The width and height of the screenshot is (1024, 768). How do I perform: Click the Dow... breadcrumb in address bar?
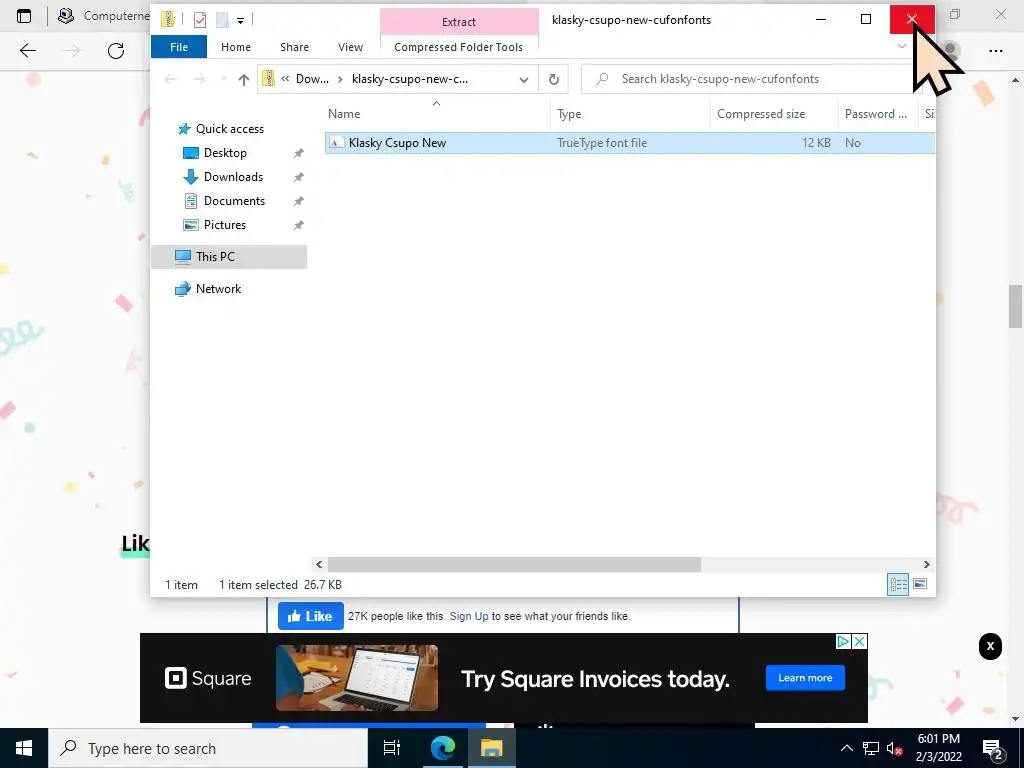click(x=312, y=79)
